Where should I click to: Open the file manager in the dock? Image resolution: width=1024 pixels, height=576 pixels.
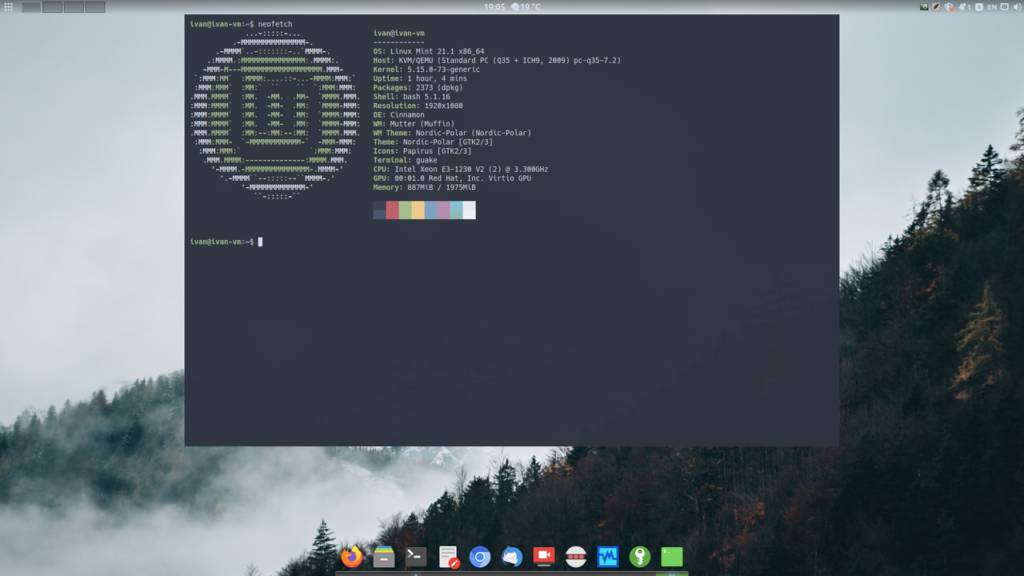point(384,557)
